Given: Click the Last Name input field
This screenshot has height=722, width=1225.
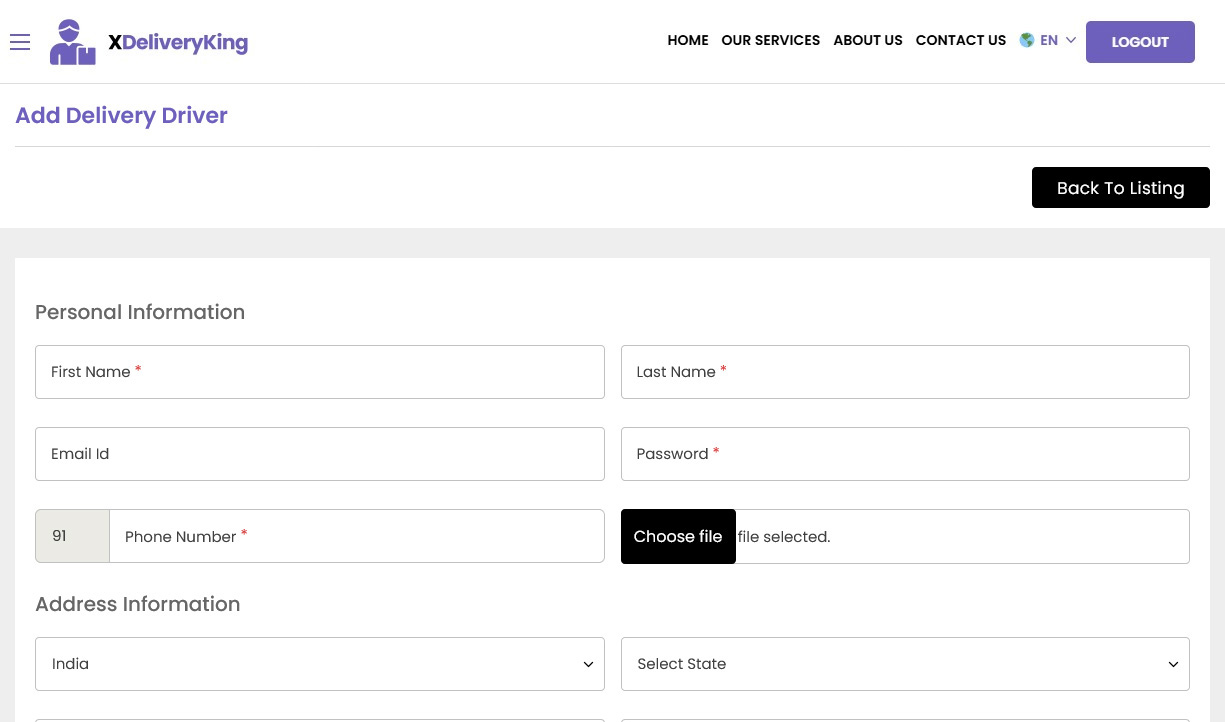Looking at the screenshot, I should tap(905, 372).
